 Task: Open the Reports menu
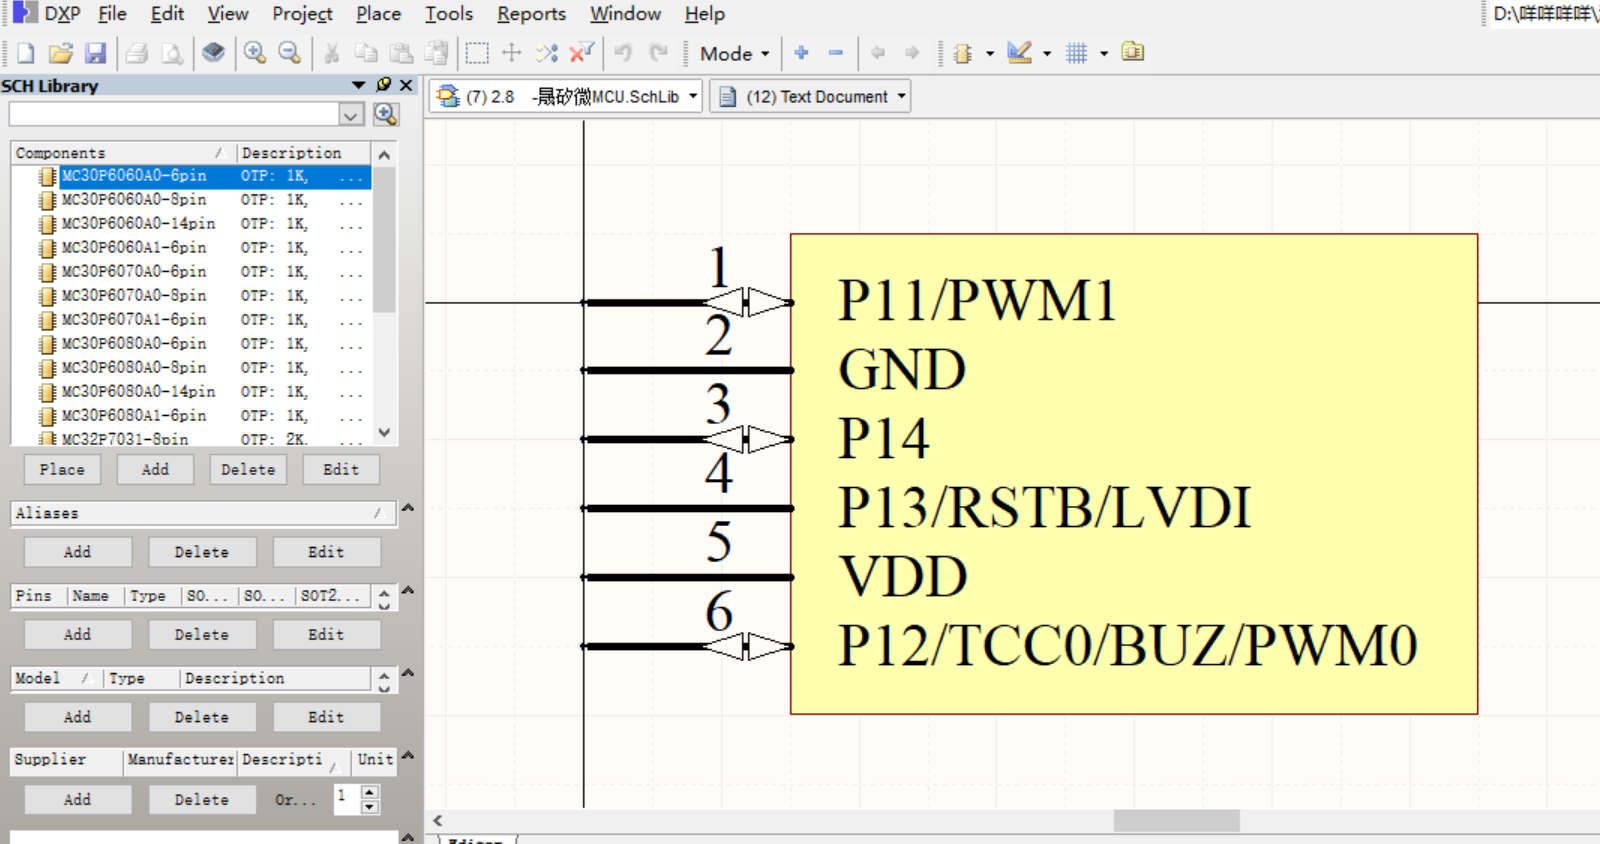point(531,14)
